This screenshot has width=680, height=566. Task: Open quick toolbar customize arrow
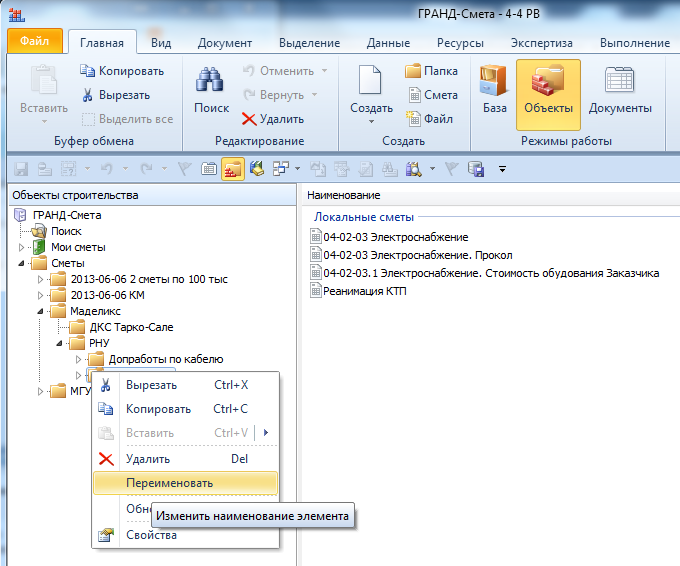[502, 169]
